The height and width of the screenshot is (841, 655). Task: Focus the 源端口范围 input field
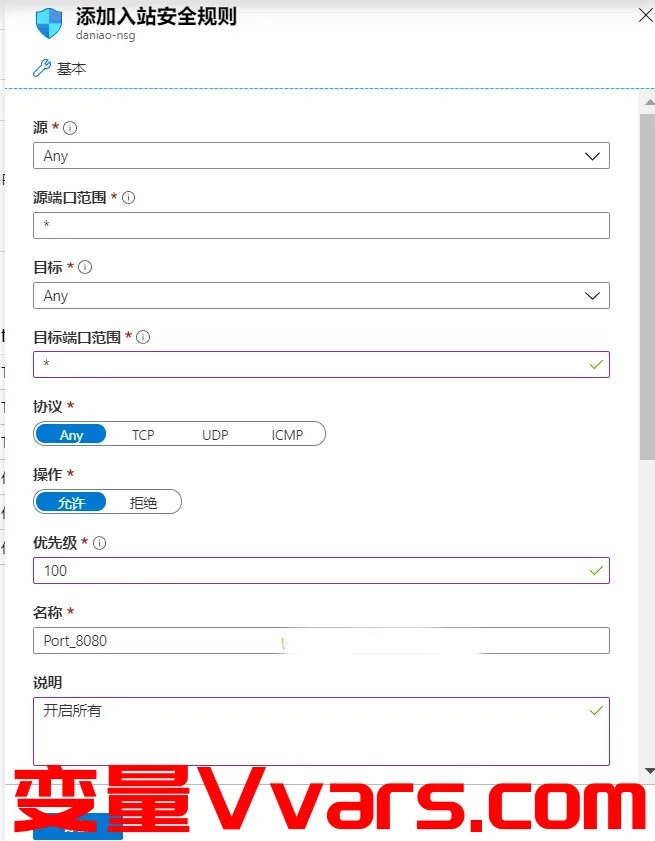(x=321, y=225)
